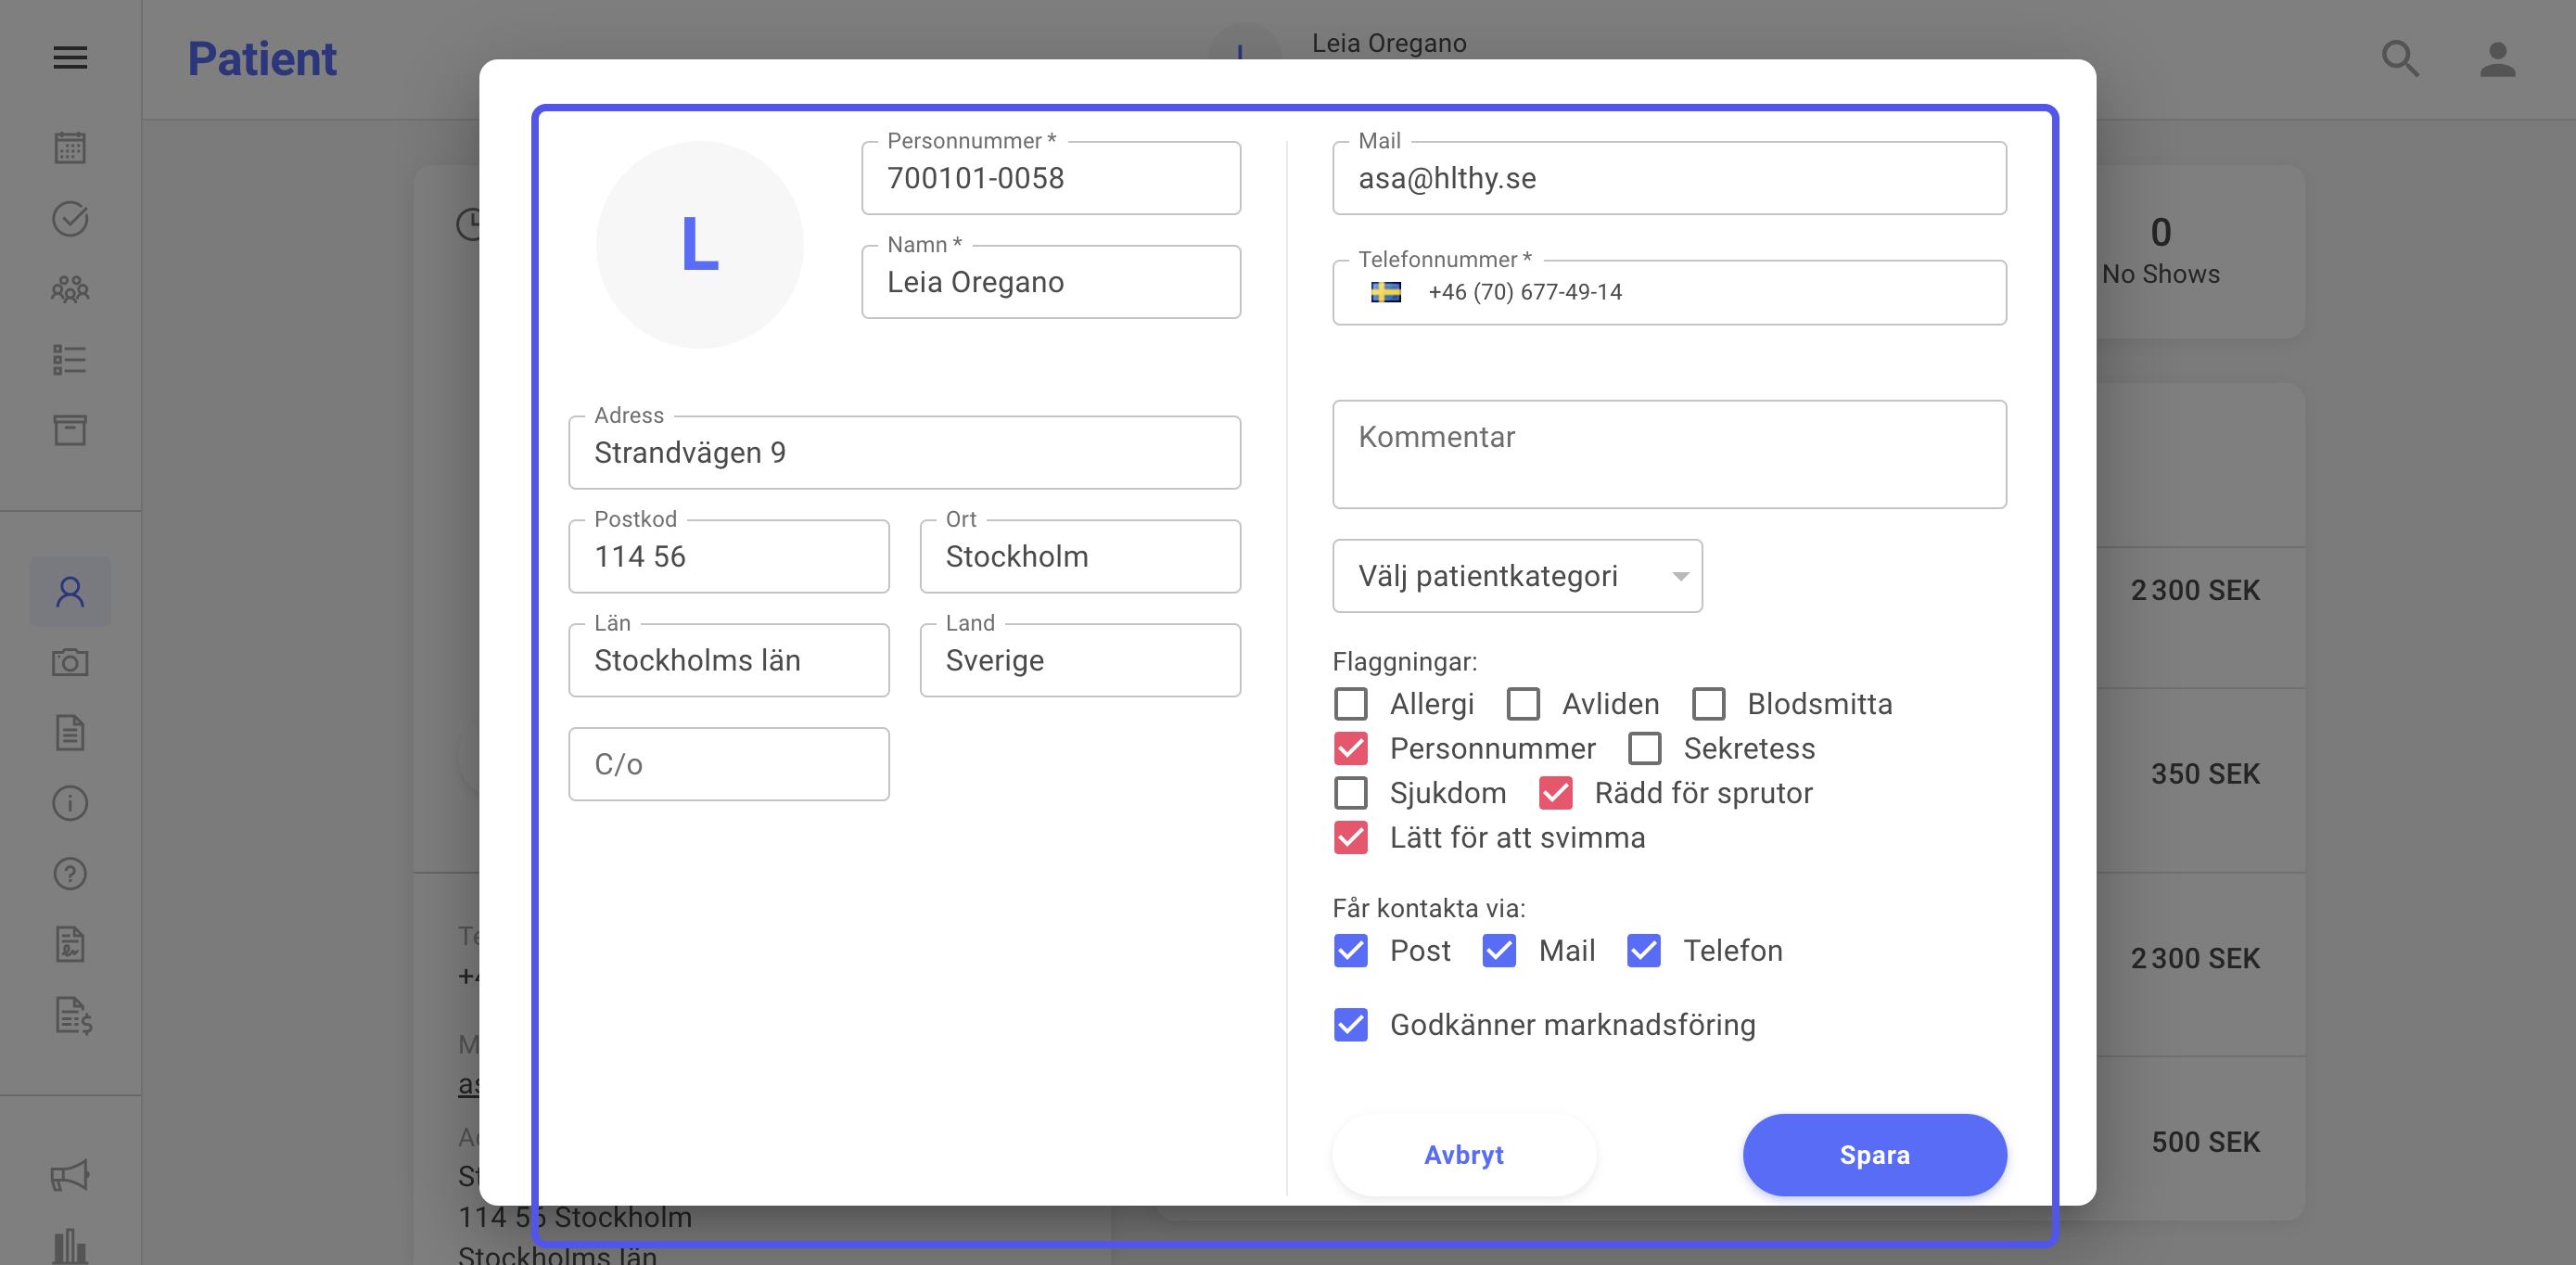Image resolution: width=2576 pixels, height=1265 pixels.
Task: Uncheck Rädd för sprutor
Action: click(1556, 793)
